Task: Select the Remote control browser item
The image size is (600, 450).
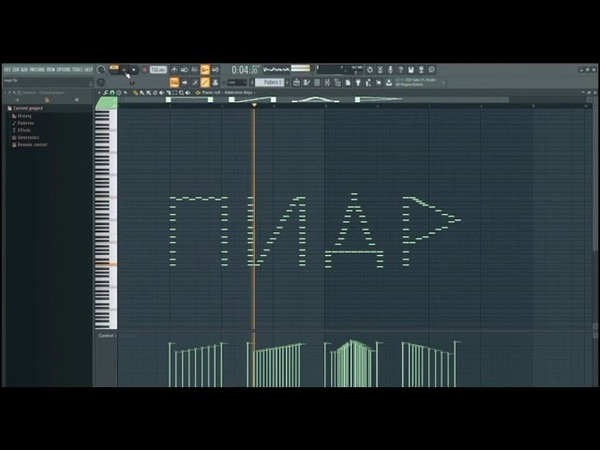Action: click(x=31, y=144)
